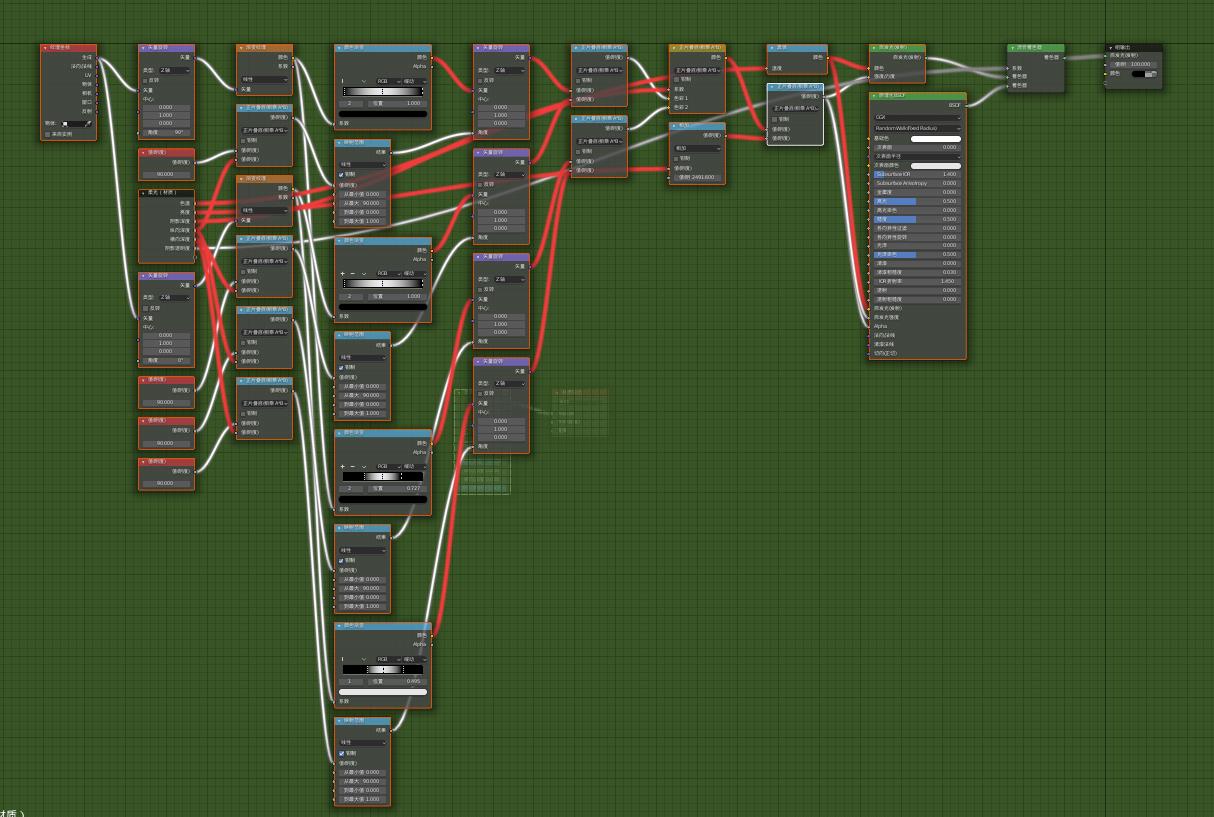This screenshot has width=1214, height=817.
Task: Click the Alpha input label on Principled BSDF
Action: coord(881,326)
